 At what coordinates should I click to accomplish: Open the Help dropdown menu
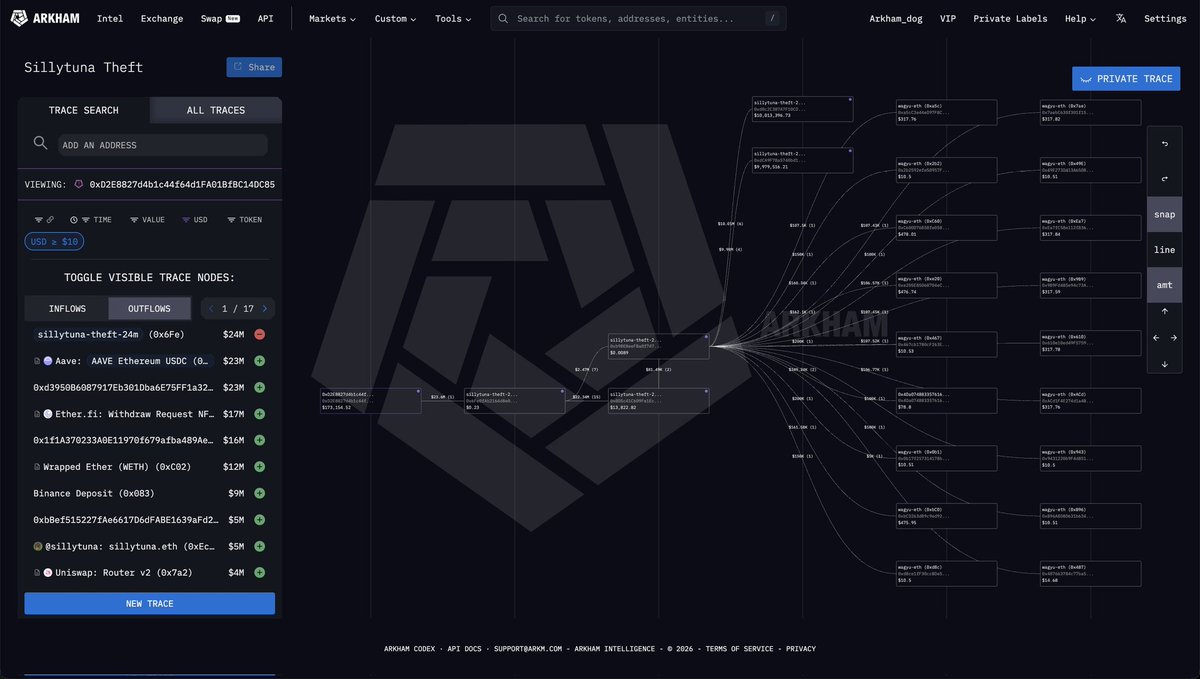(x=1080, y=18)
